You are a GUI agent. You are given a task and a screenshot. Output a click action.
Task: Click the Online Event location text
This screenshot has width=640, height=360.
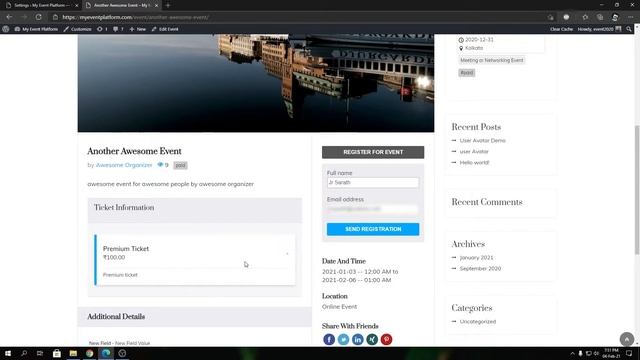point(339,307)
